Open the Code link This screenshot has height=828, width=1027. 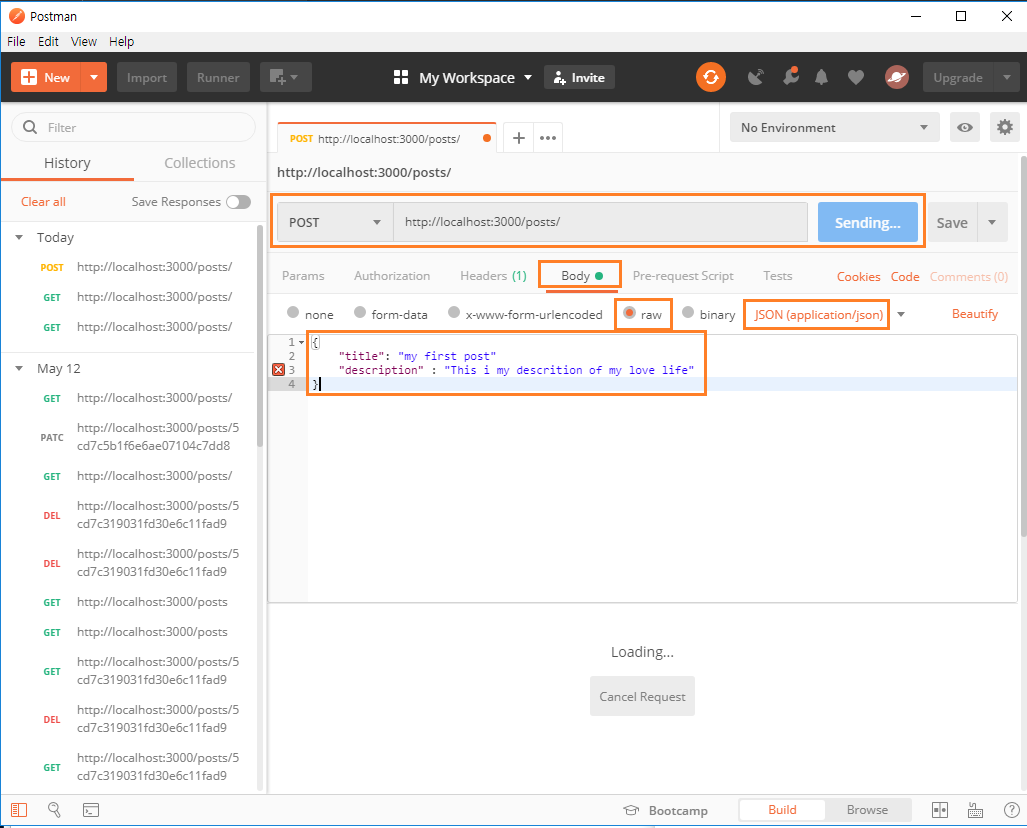905,276
